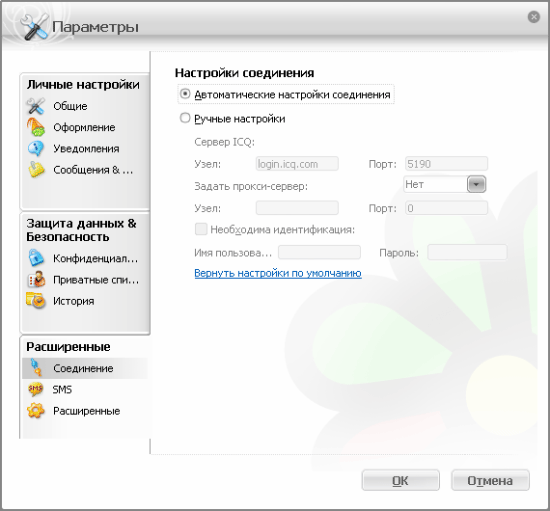Click Вернуть настройки по умолчанию link
The width and height of the screenshot is (550, 511).
[x=278, y=273]
